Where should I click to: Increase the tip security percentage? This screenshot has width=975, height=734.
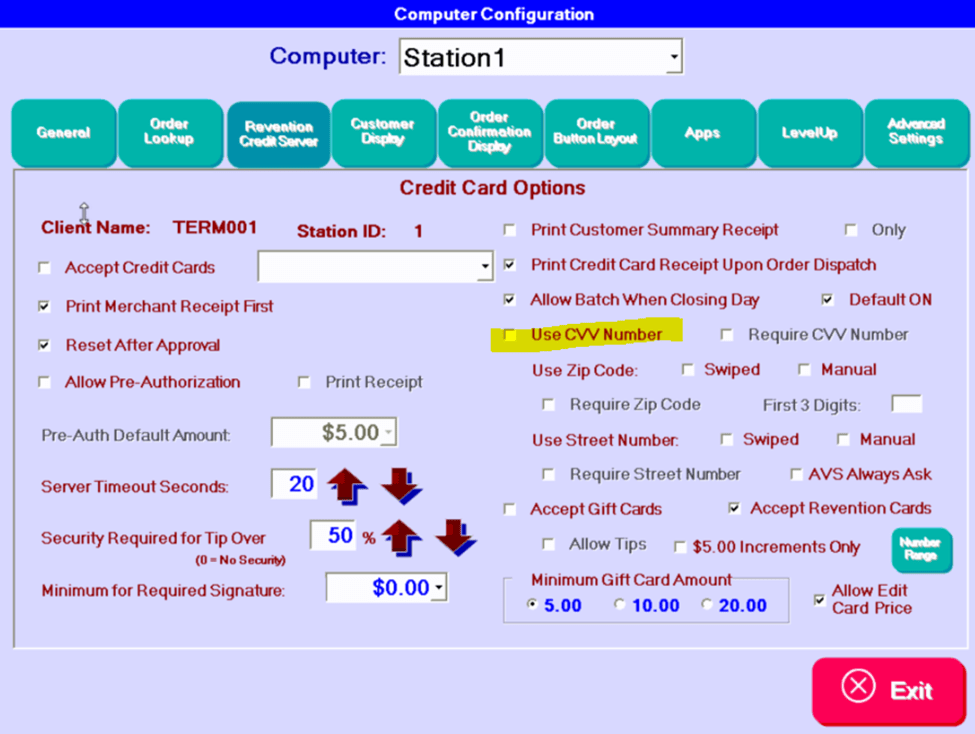pos(401,537)
